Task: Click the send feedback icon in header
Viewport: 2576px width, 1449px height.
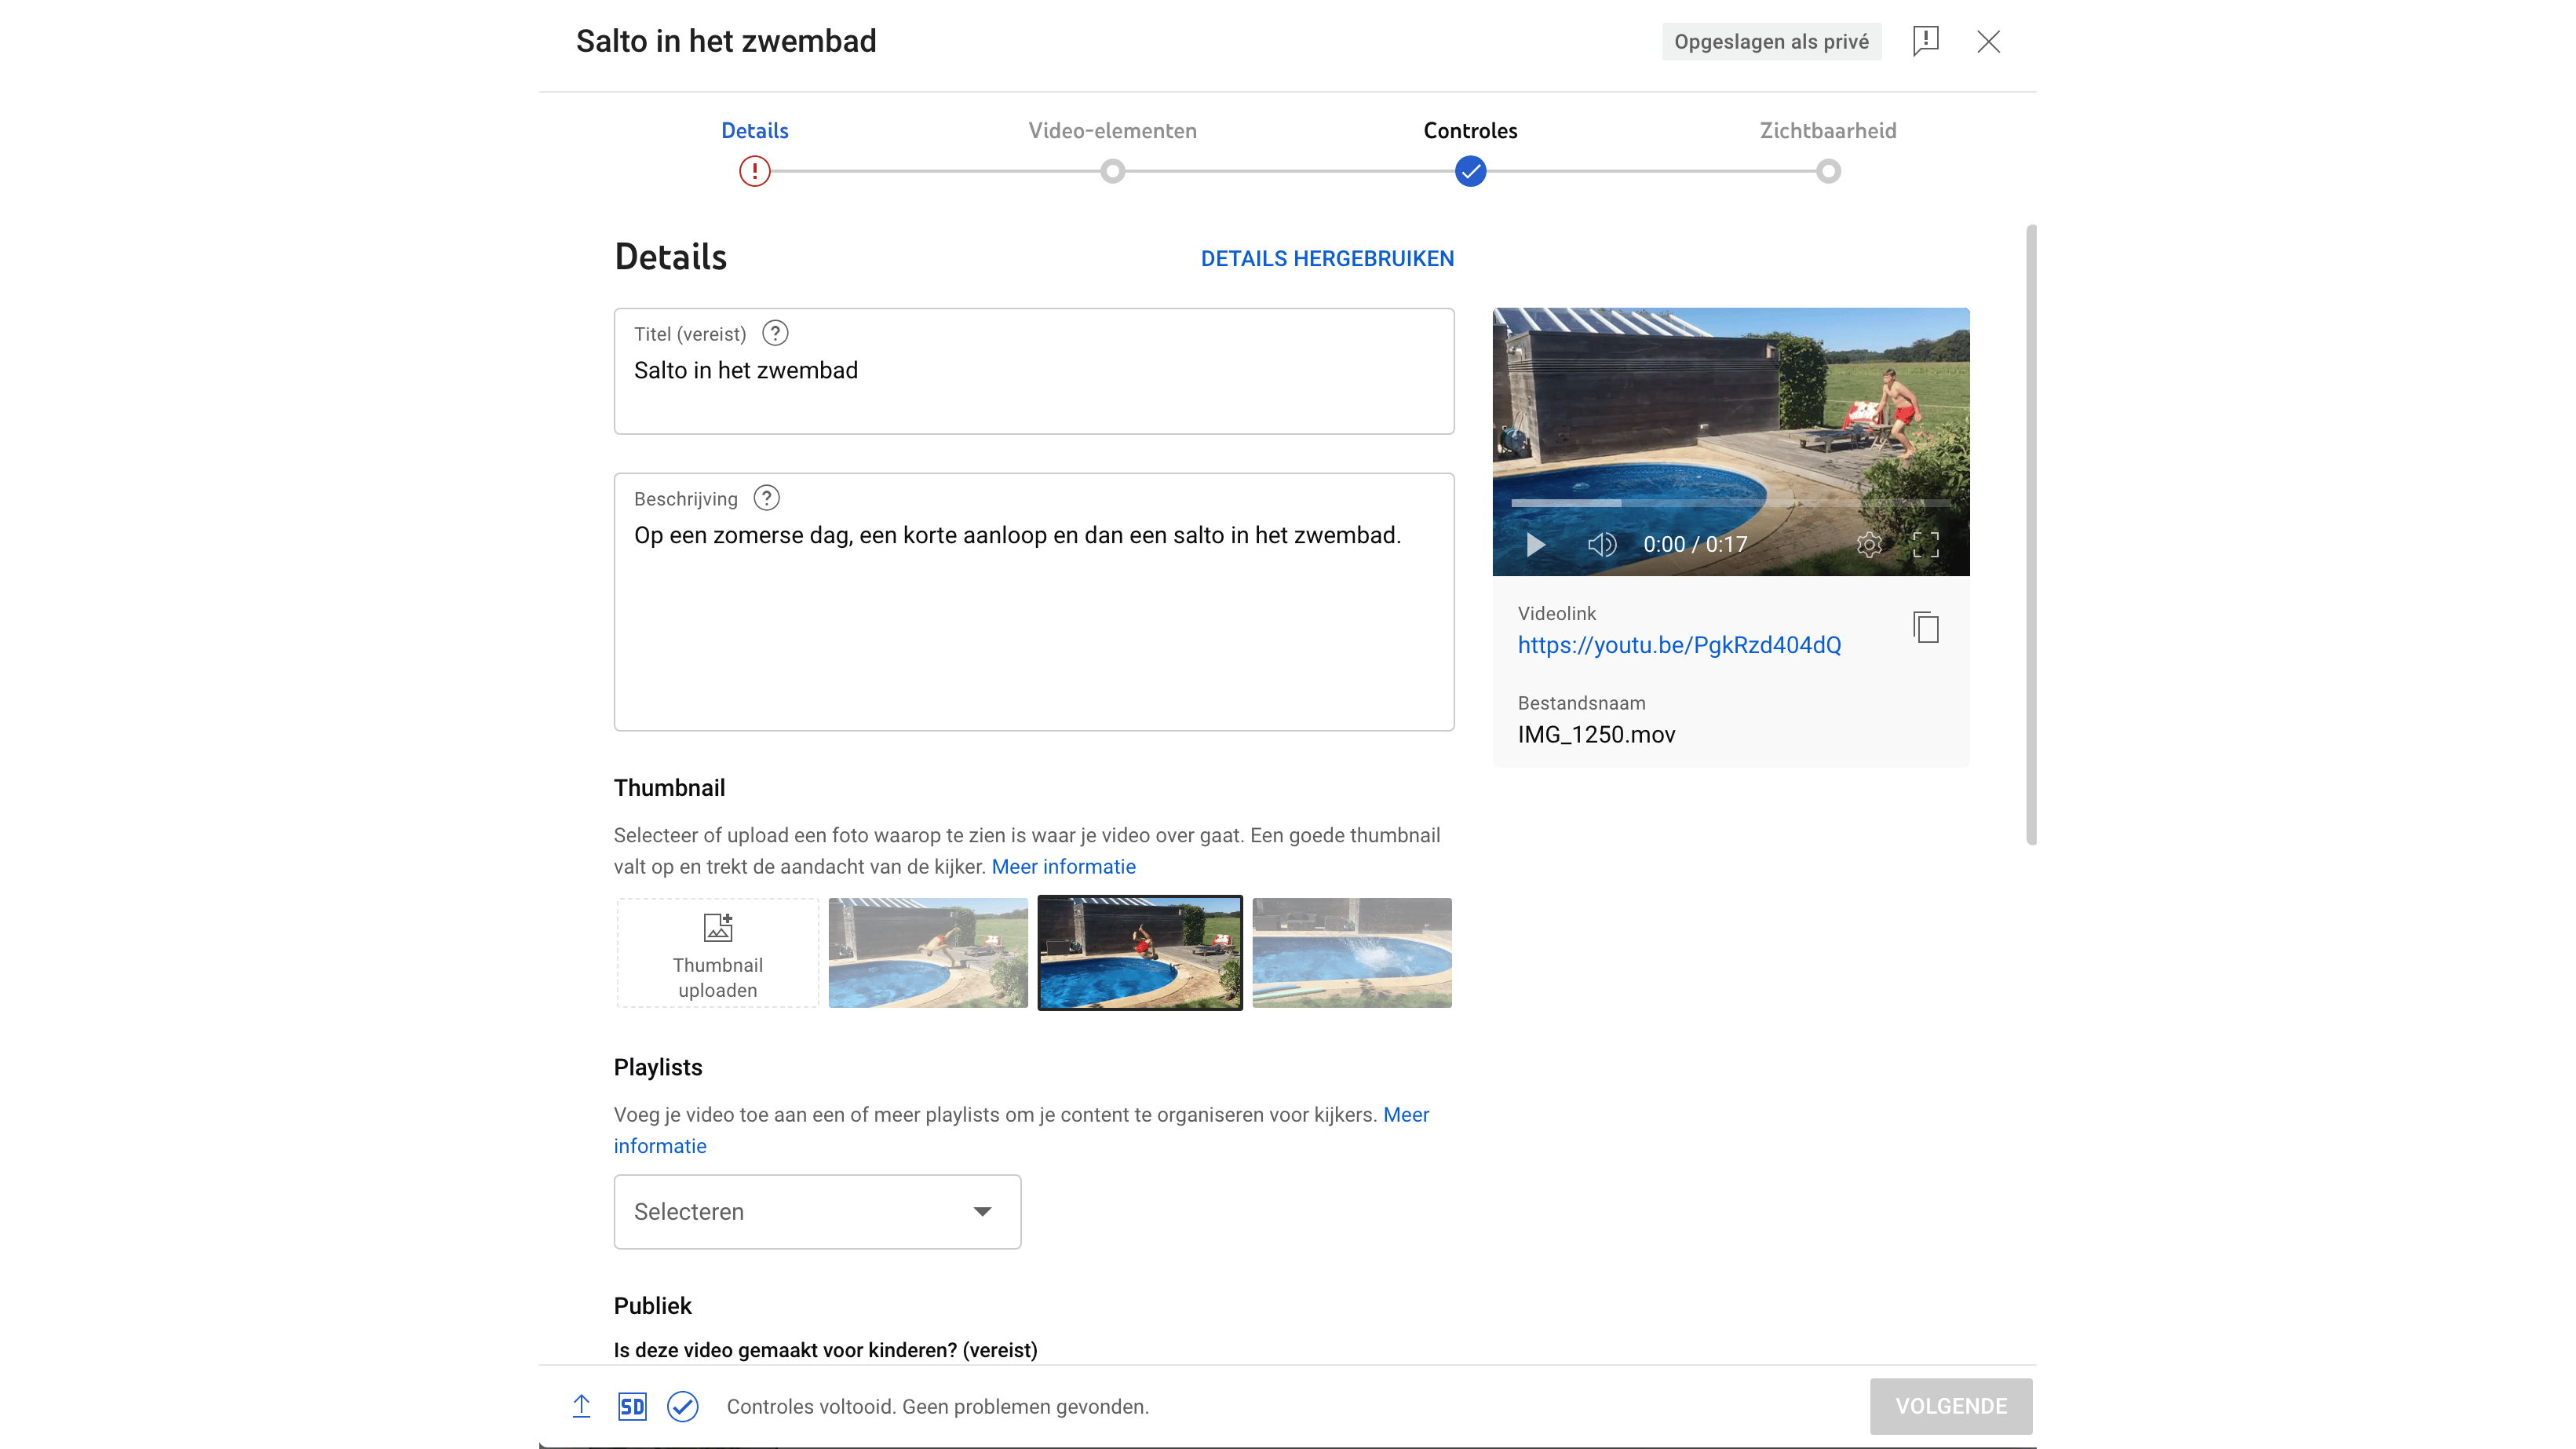Action: [1925, 41]
